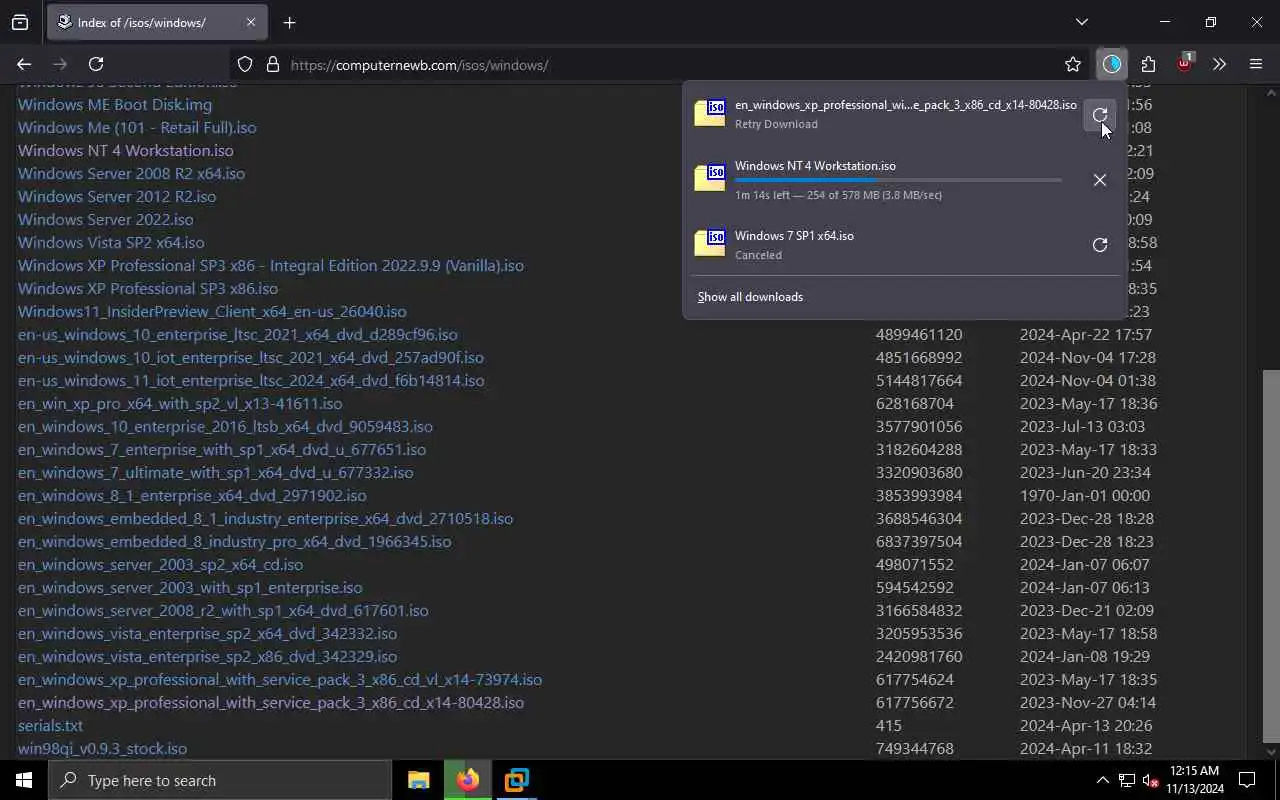List all tabs dropdown arrow
The height and width of the screenshot is (800, 1280).
pyautogui.click(x=1082, y=22)
